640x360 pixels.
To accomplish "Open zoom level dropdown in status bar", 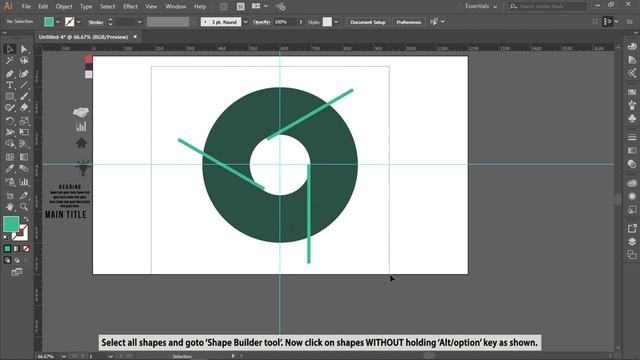I will [x=64, y=356].
